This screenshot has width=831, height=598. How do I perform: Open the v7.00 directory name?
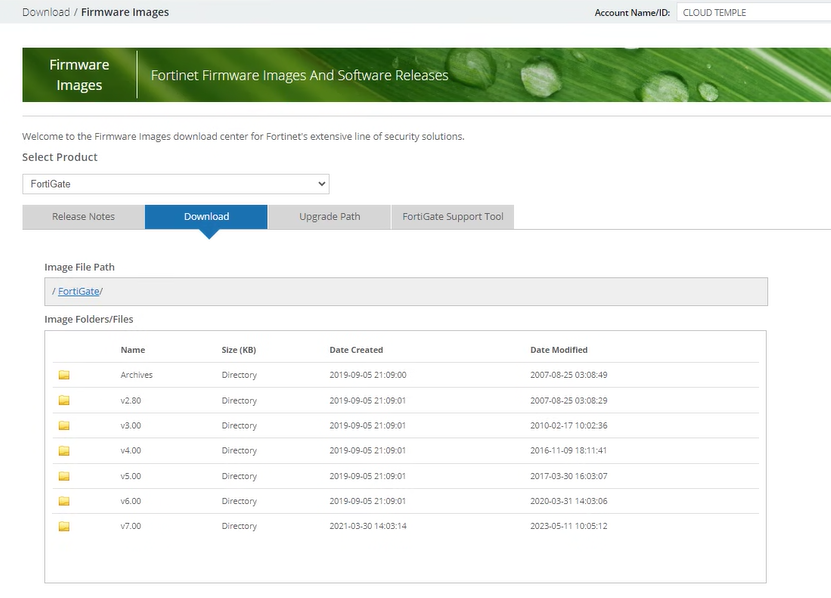click(132, 526)
